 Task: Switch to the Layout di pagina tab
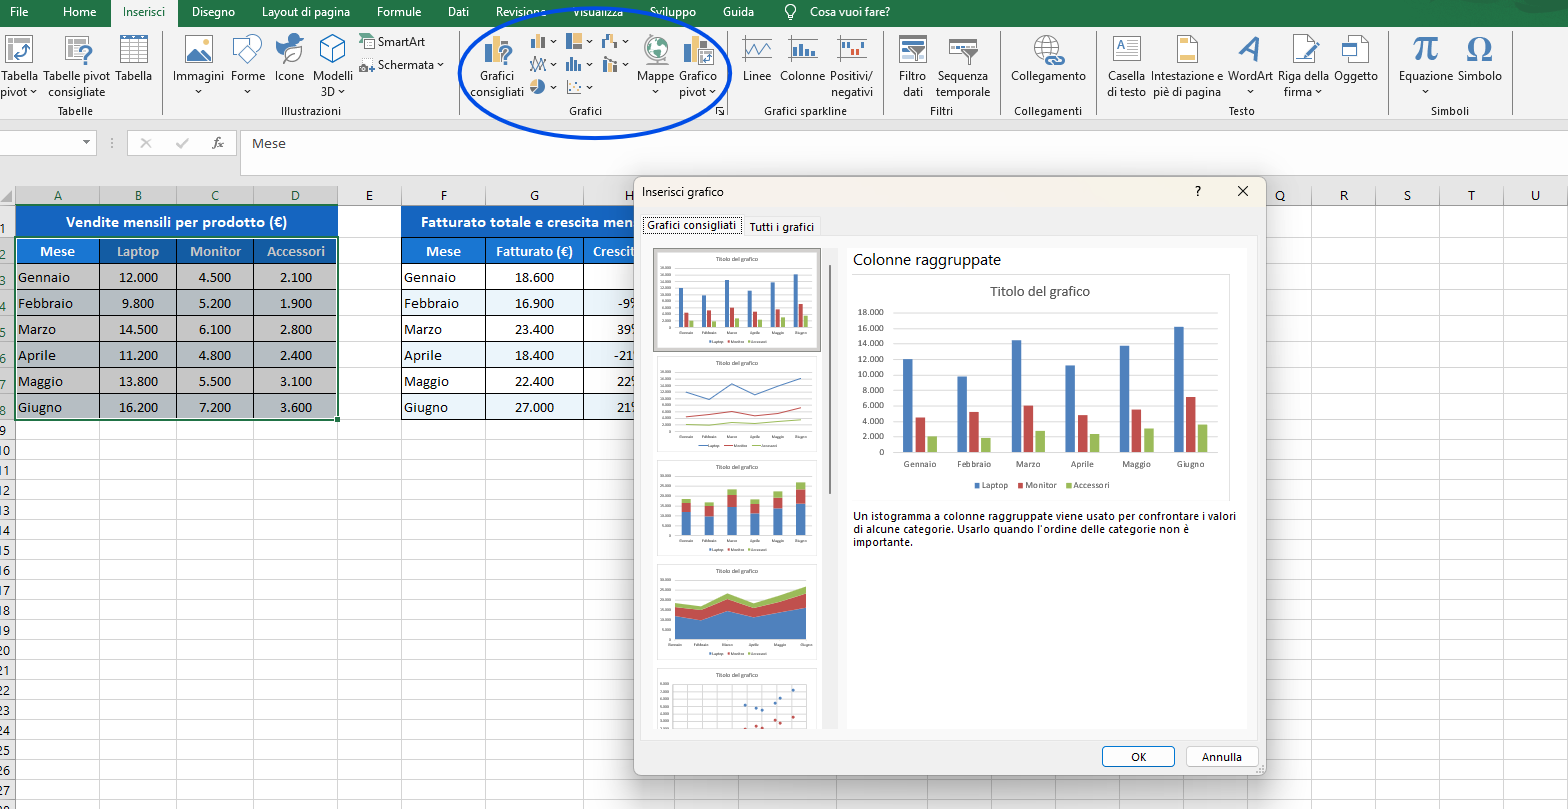point(306,12)
